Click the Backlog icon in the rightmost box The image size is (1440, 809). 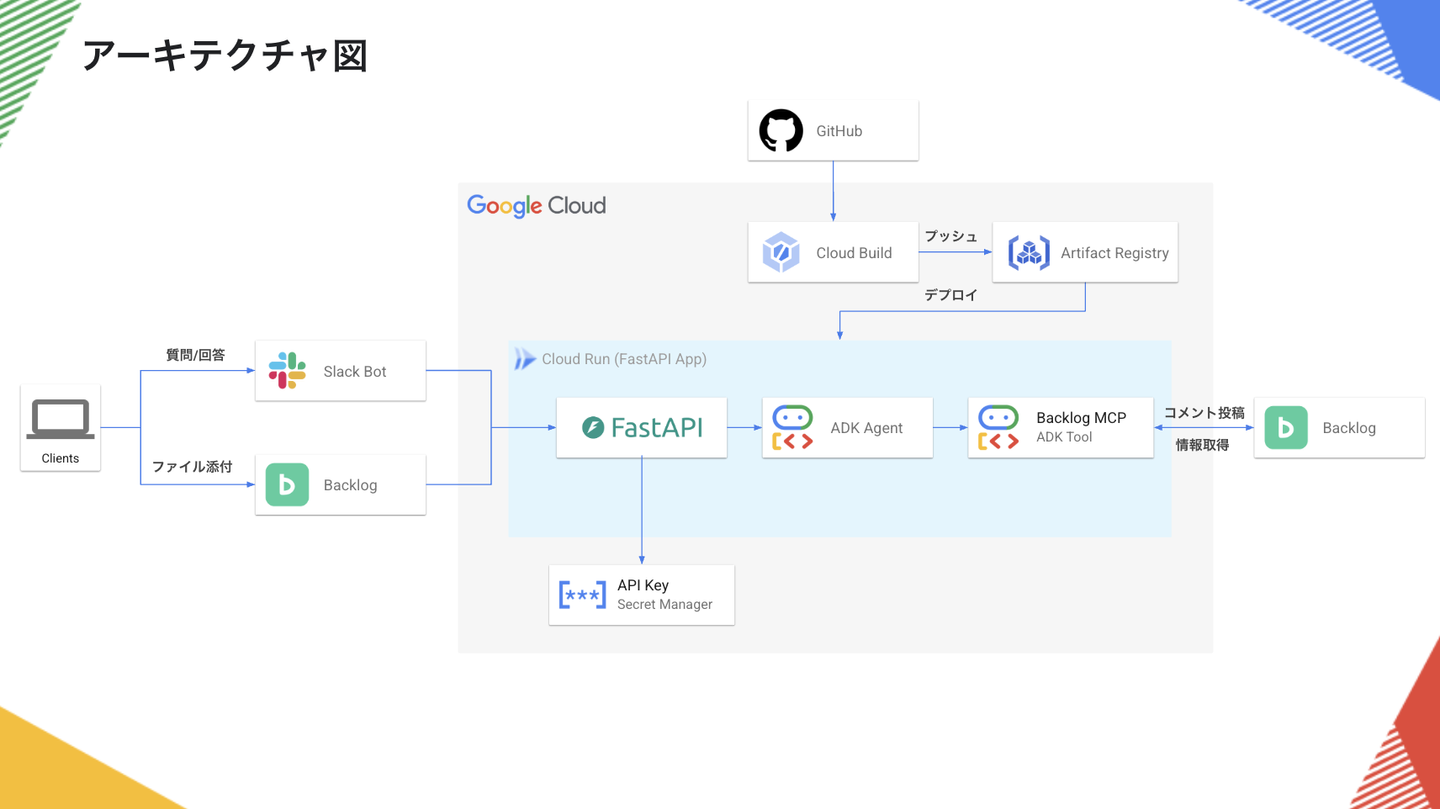[1286, 428]
